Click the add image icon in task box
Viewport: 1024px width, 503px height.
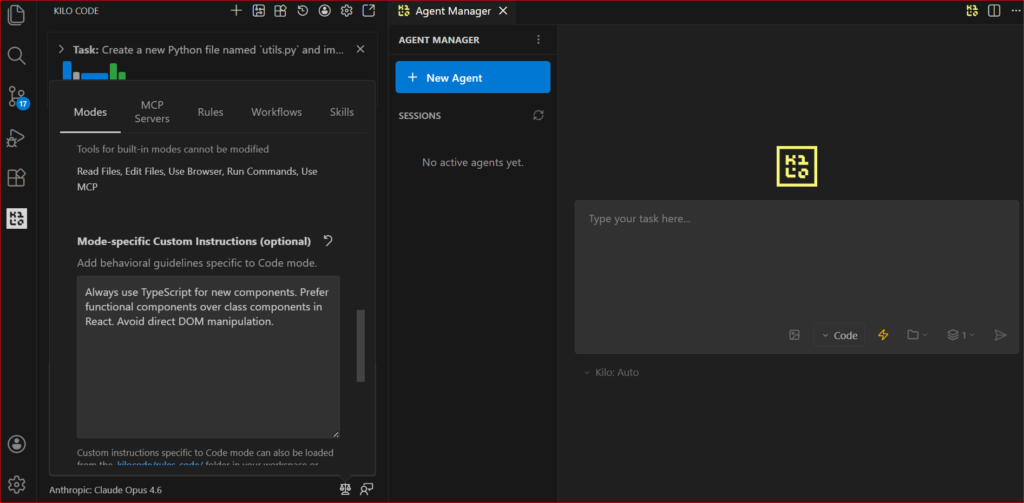point(794,335)
